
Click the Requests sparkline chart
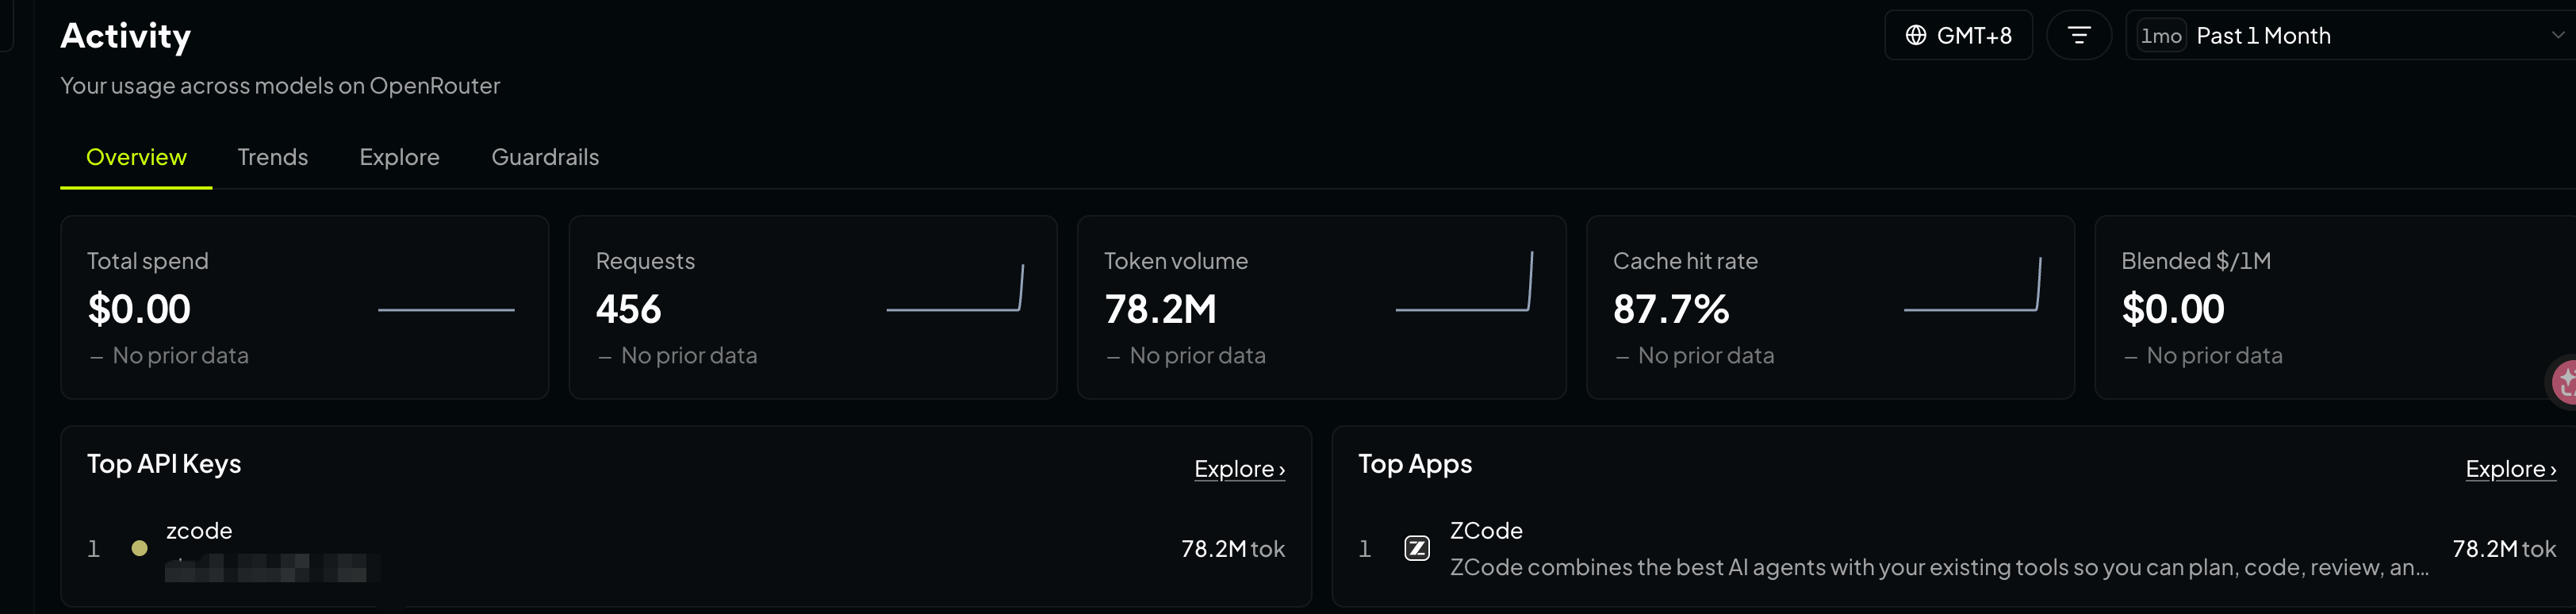coord(954,288)
